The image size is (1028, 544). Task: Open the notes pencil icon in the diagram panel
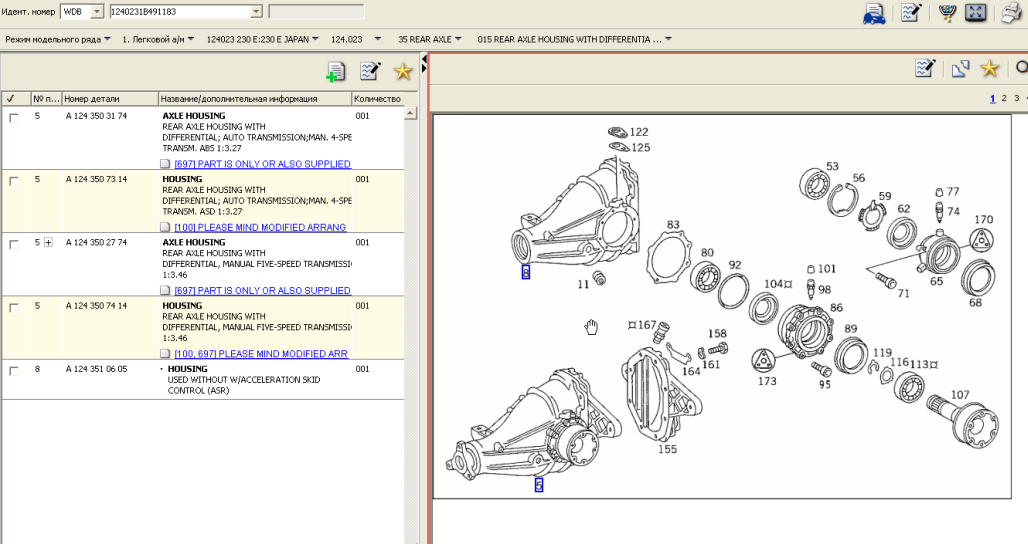pyautogui.click(x=925, y=68)
